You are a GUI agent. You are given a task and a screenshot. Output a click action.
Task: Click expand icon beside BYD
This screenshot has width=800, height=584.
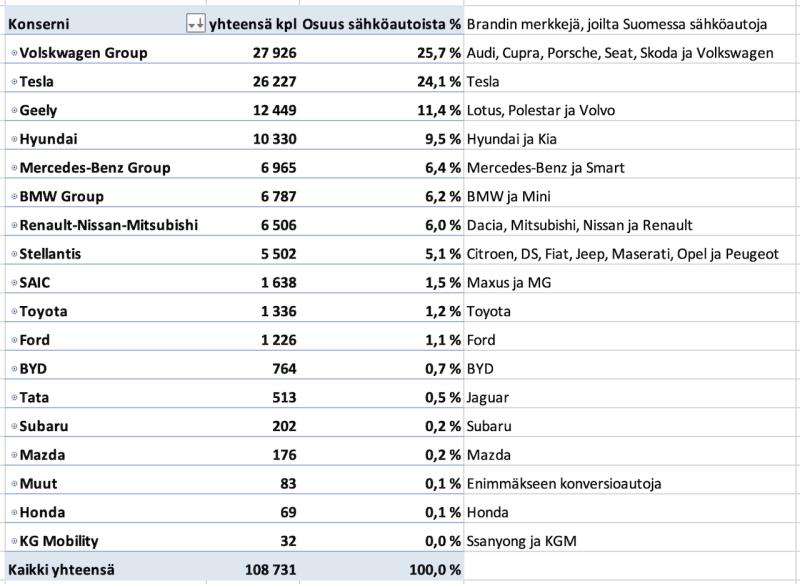13,369
